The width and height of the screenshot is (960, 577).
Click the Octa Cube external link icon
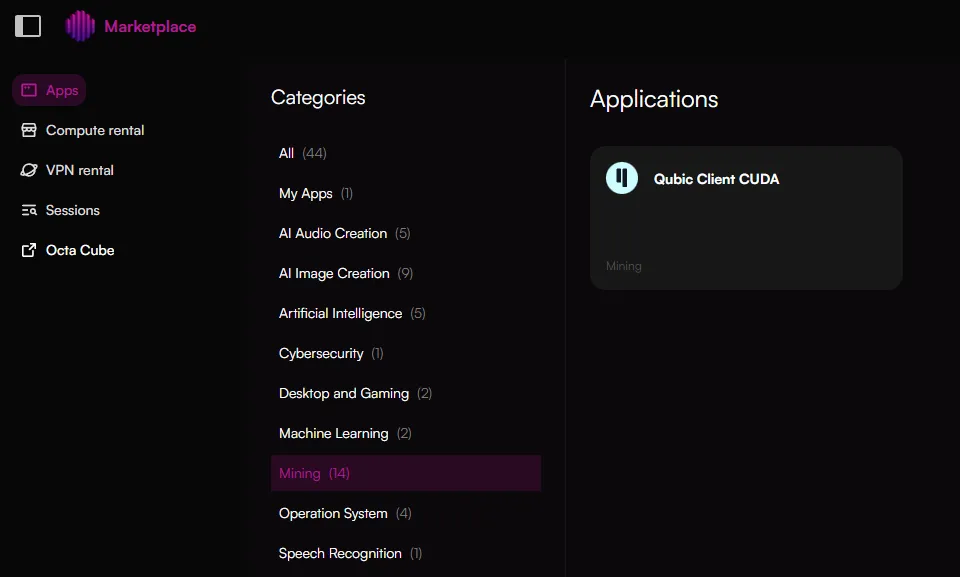[x=29, y=250]
